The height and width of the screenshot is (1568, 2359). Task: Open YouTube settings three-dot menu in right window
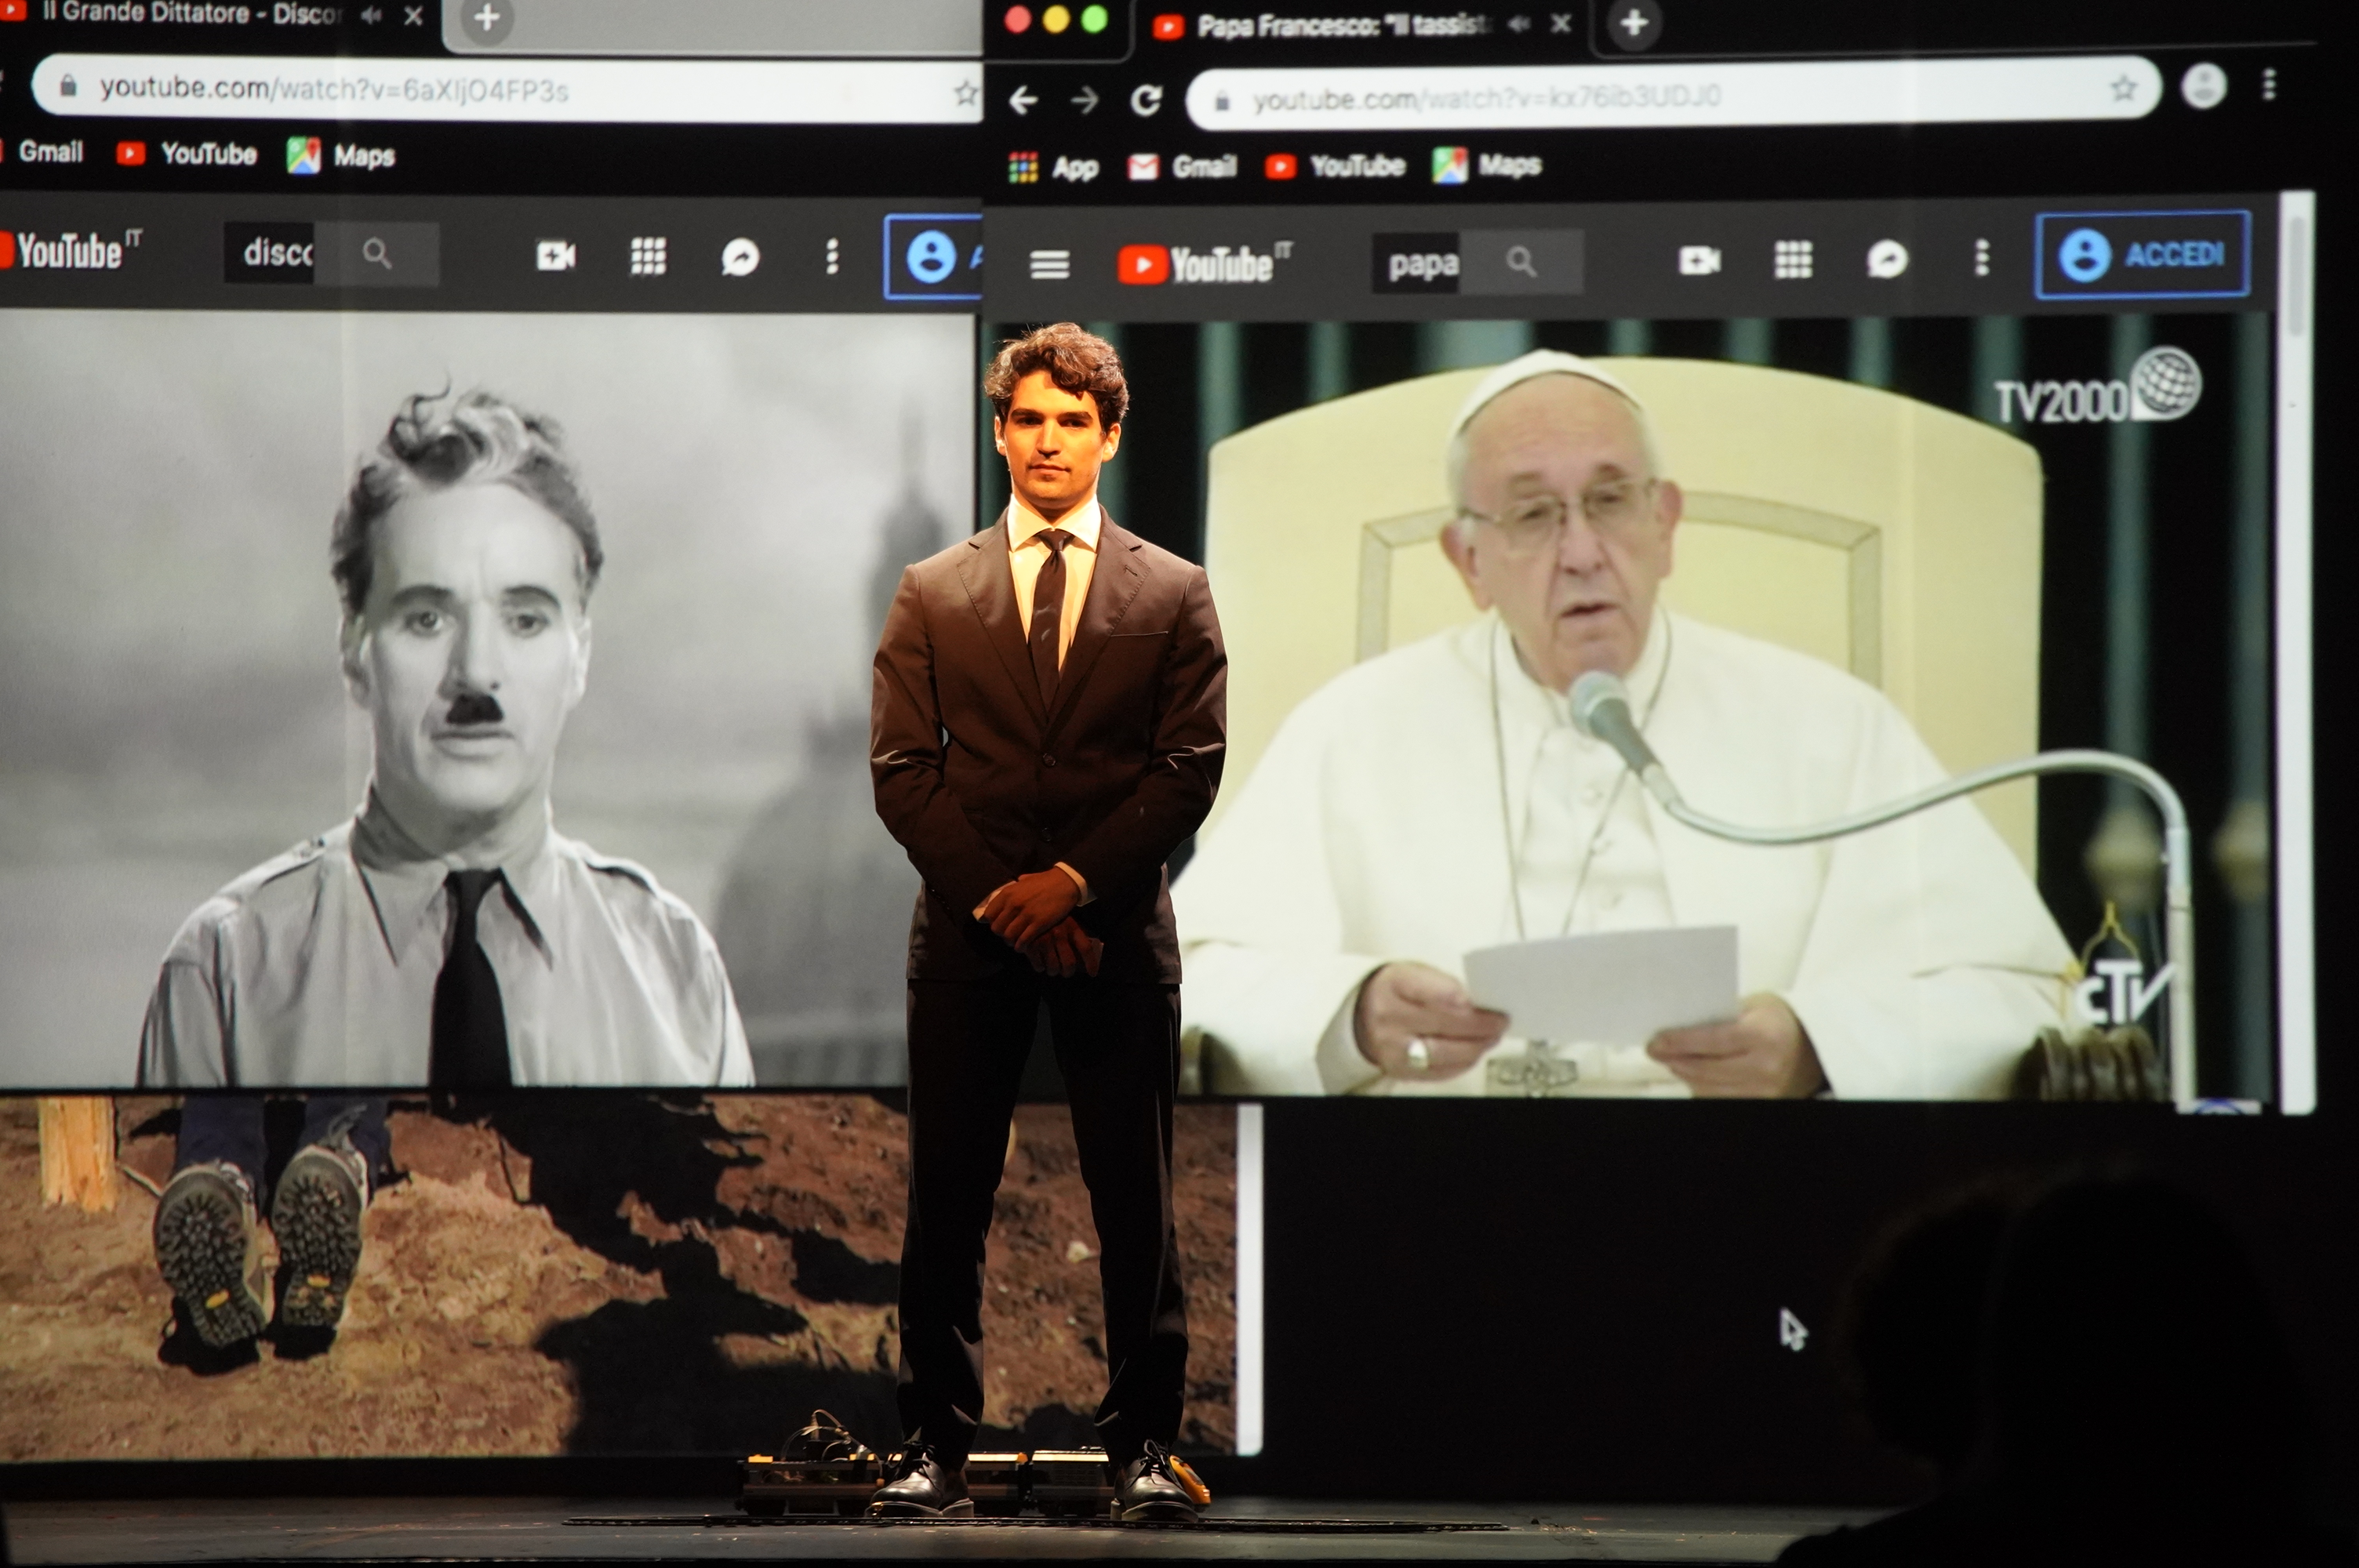pyautogui.click(x=1981, y=258)
